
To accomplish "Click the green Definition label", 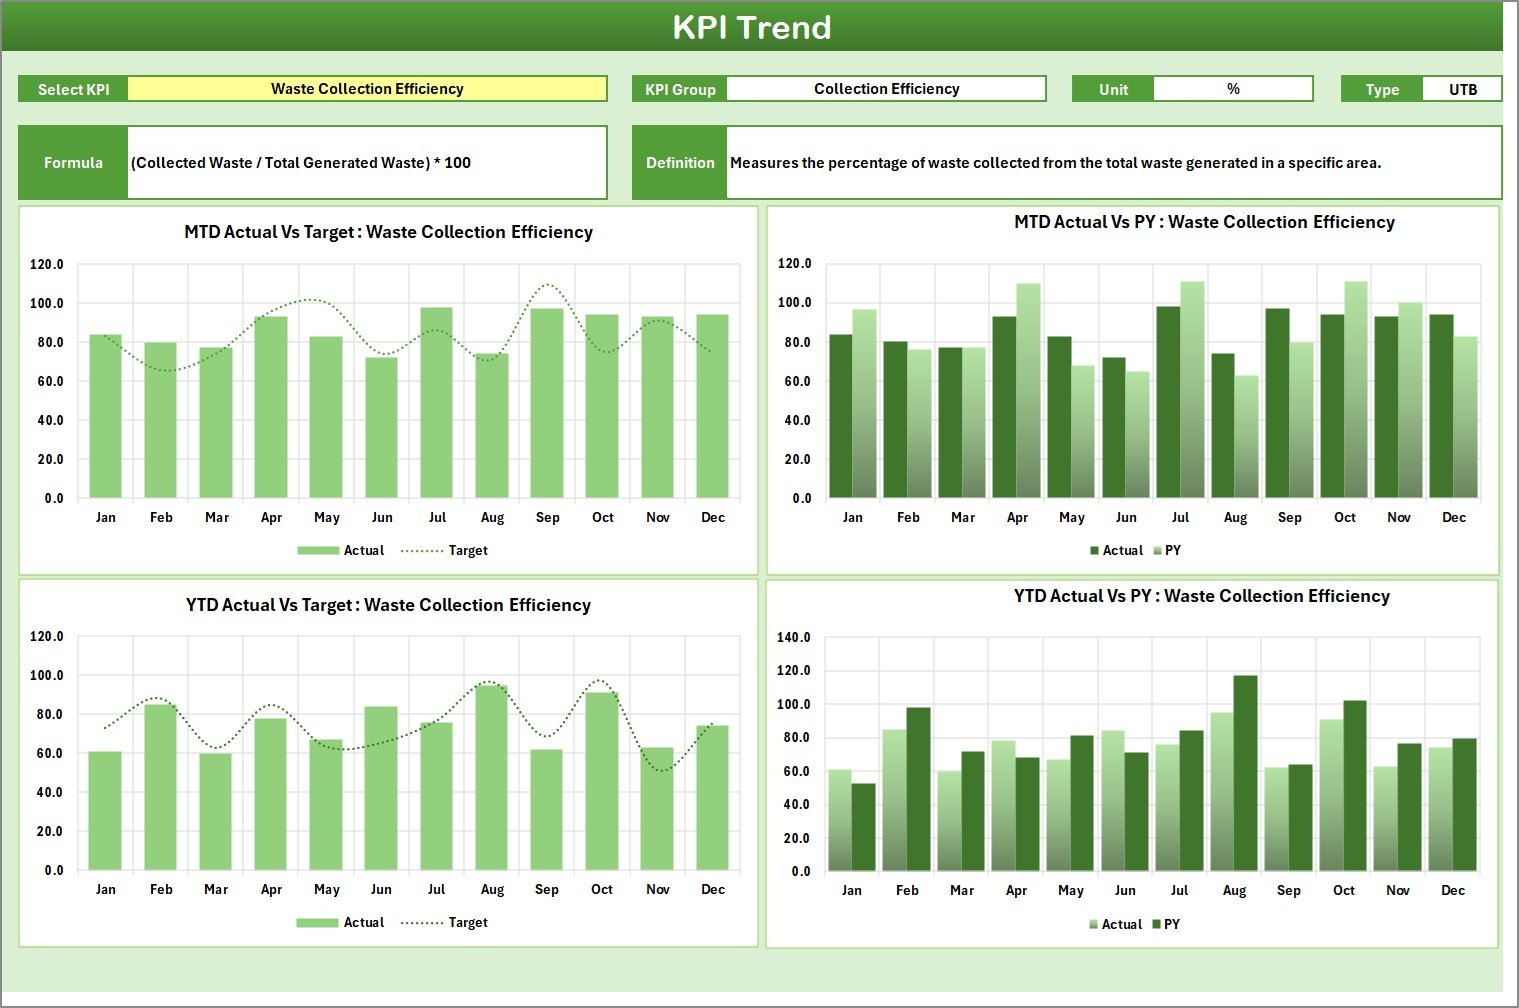I will coord(679,162).
